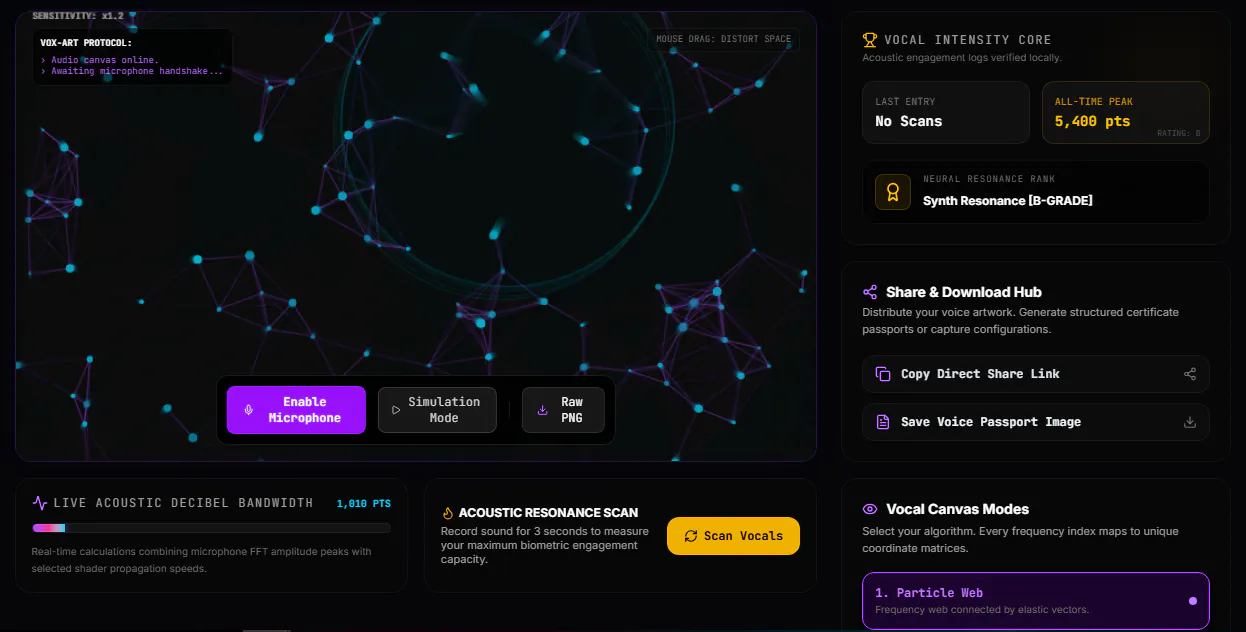The width and height of the screenshot is (1246, 632).
Task: Click the trophy icon beside Vocal Intensity Core
Action: 870,40
